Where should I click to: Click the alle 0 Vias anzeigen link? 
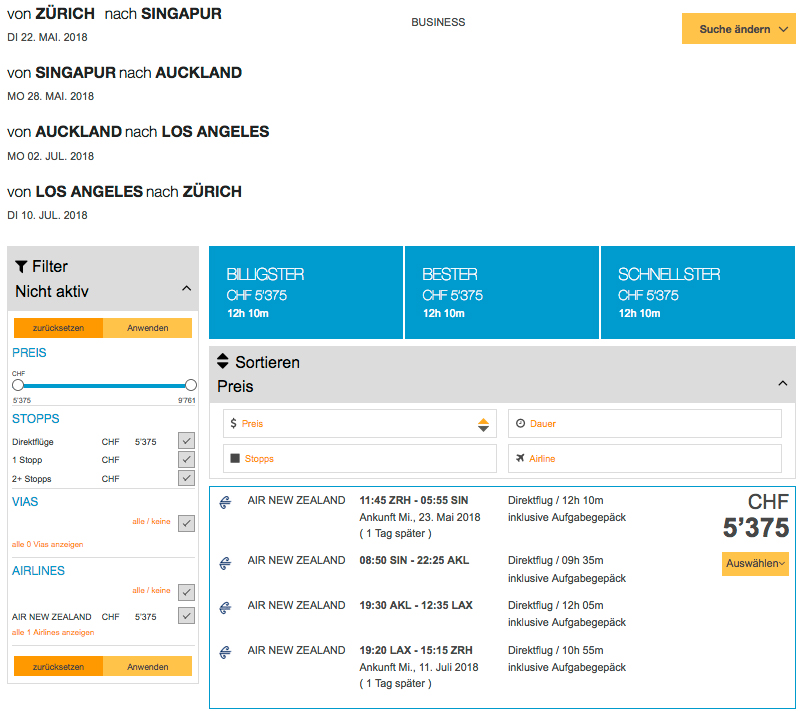tap(48, 545)
